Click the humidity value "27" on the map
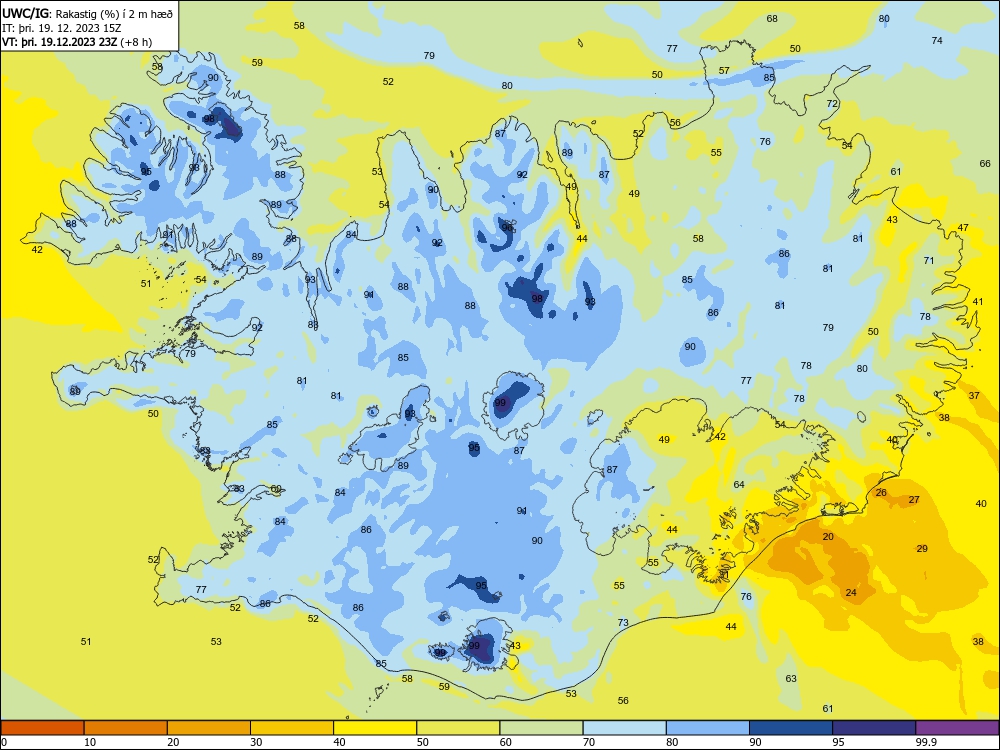Viewport: 1000px width, 750px height. click(x=914, y=499)
